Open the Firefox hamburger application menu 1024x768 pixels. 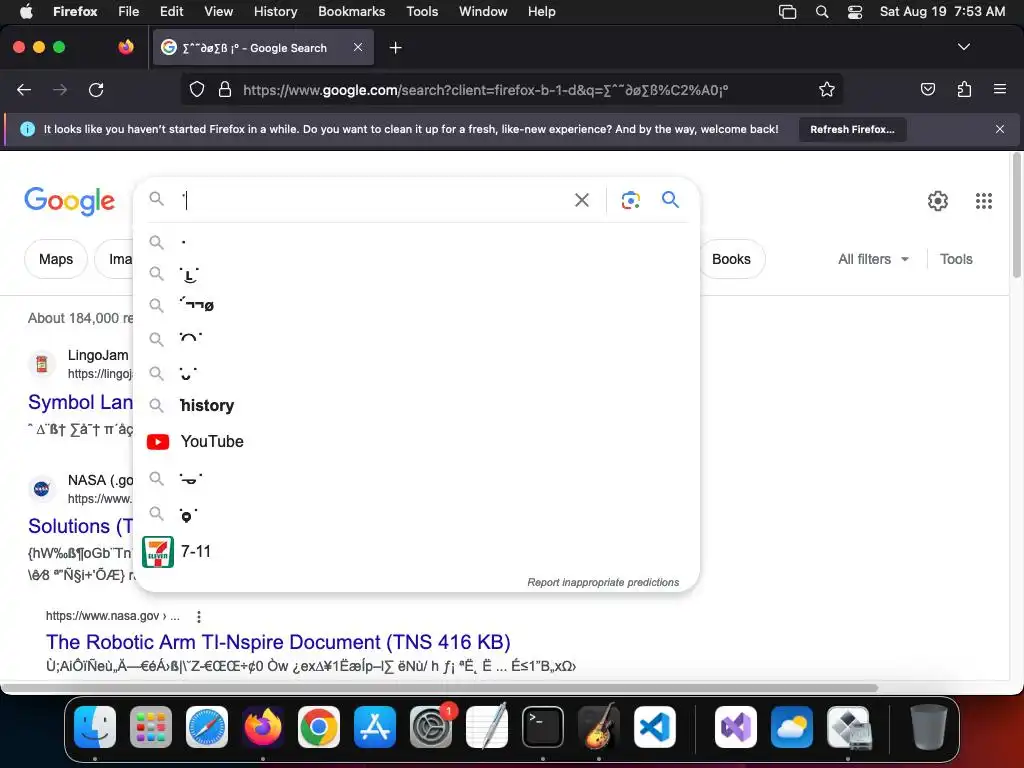click(x=999, y=89)
